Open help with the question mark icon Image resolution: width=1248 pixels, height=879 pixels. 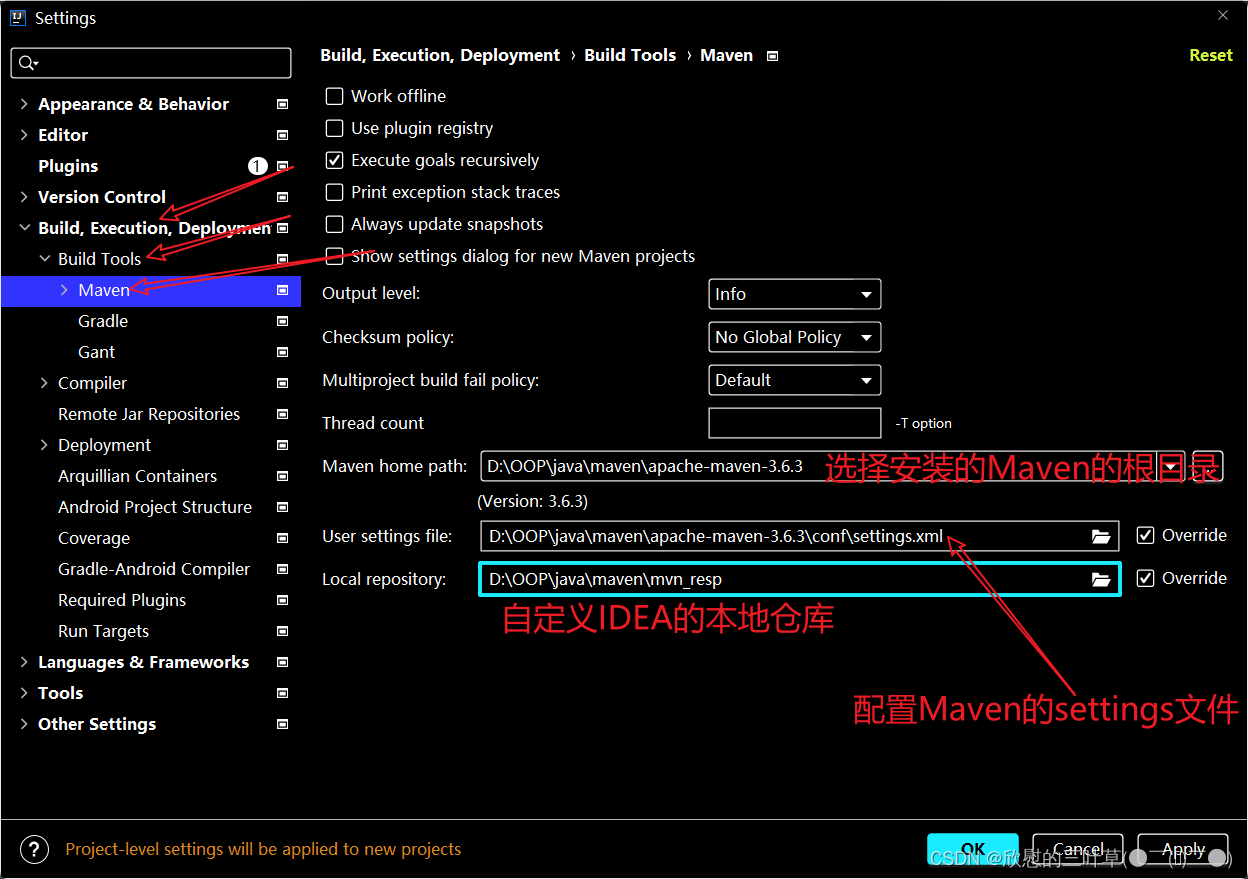(34, 849)
